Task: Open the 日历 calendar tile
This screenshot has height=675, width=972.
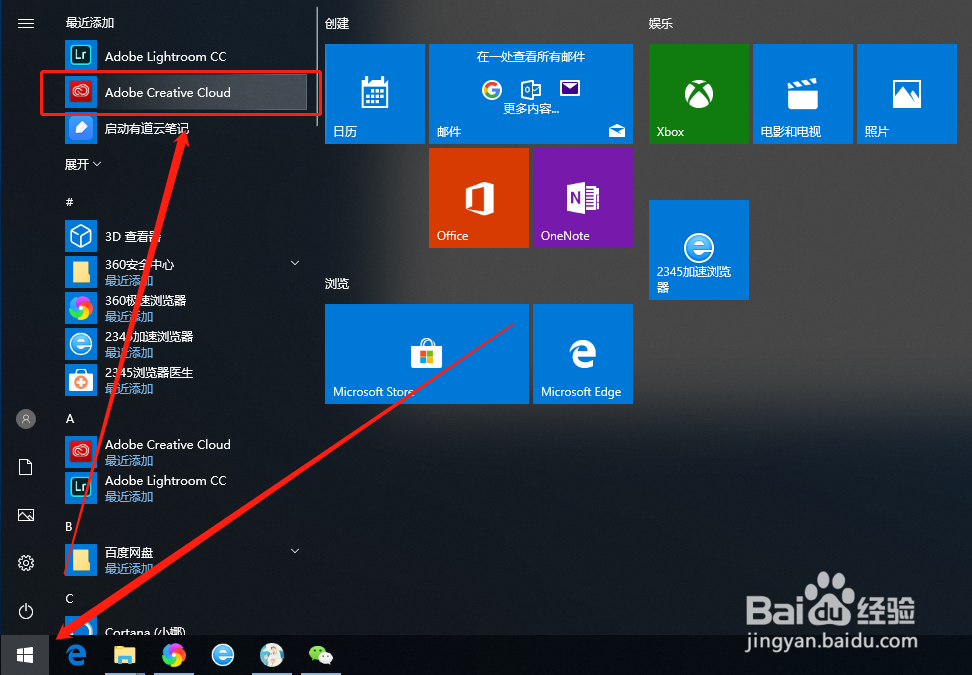Action: pyautogui.click(x=375, y=94)
